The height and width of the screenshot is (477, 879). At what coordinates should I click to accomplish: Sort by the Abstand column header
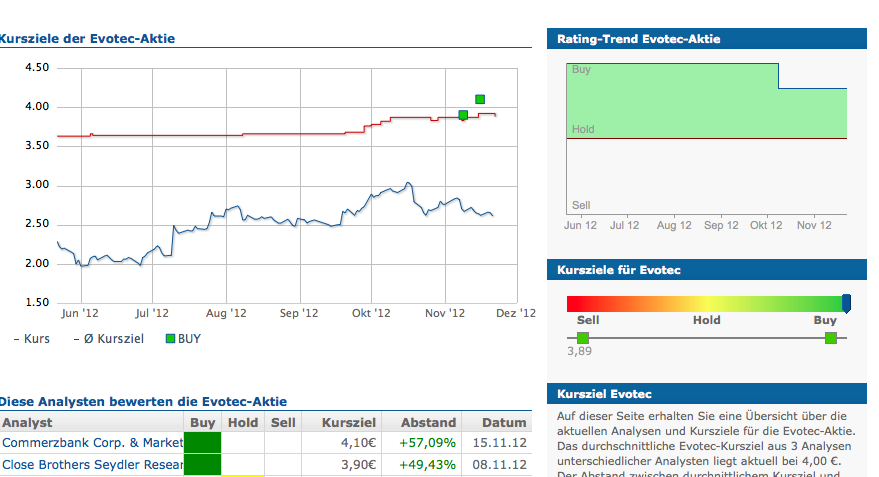click(x=422, y=422)
